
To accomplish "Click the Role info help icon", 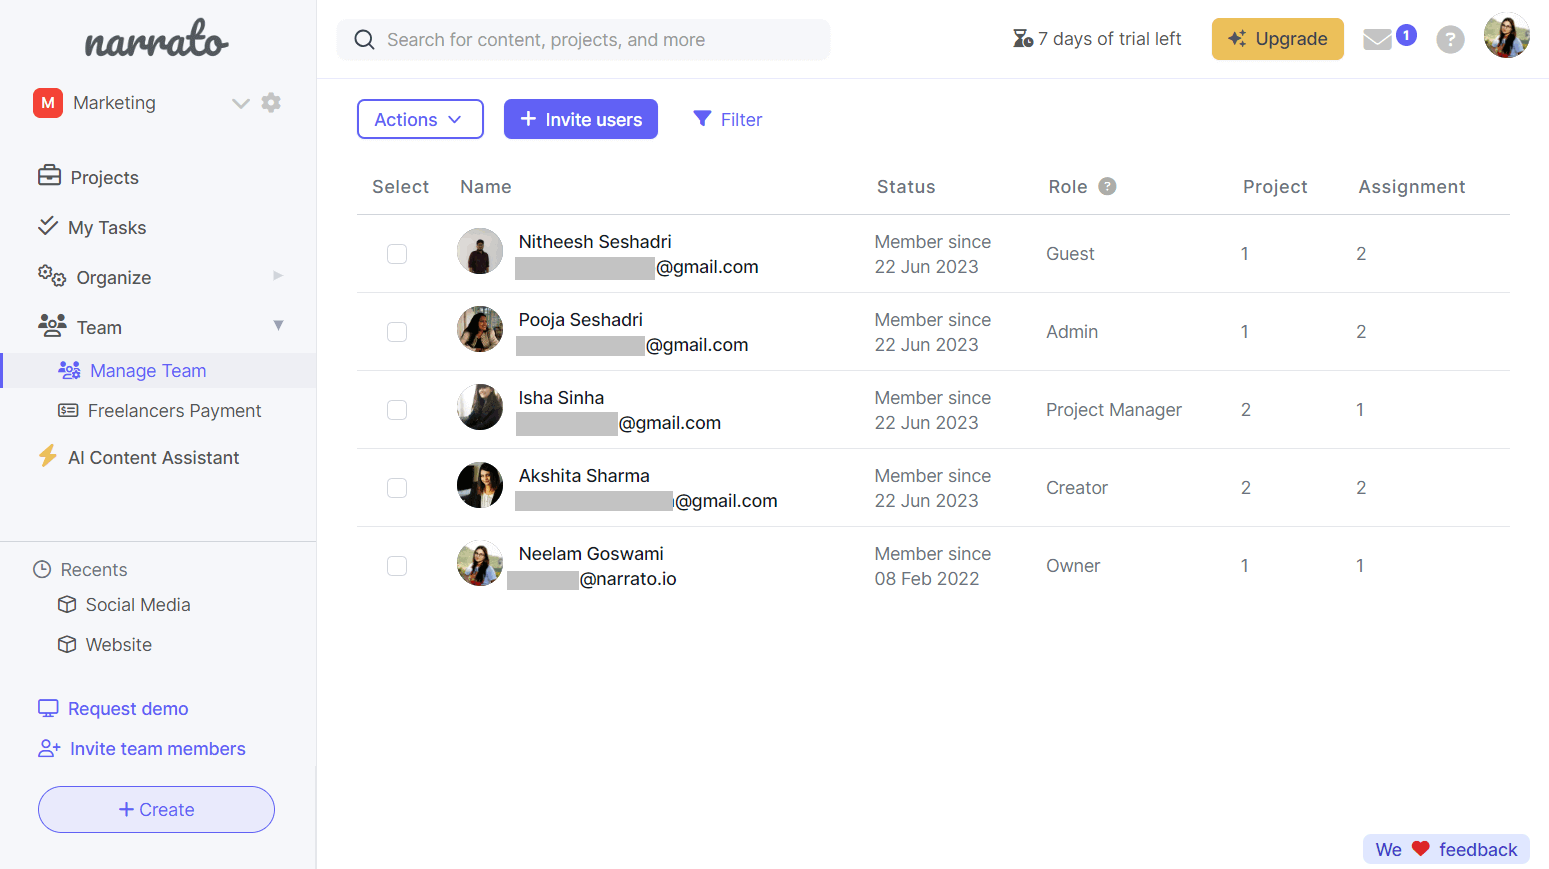I will (1107, 186).
